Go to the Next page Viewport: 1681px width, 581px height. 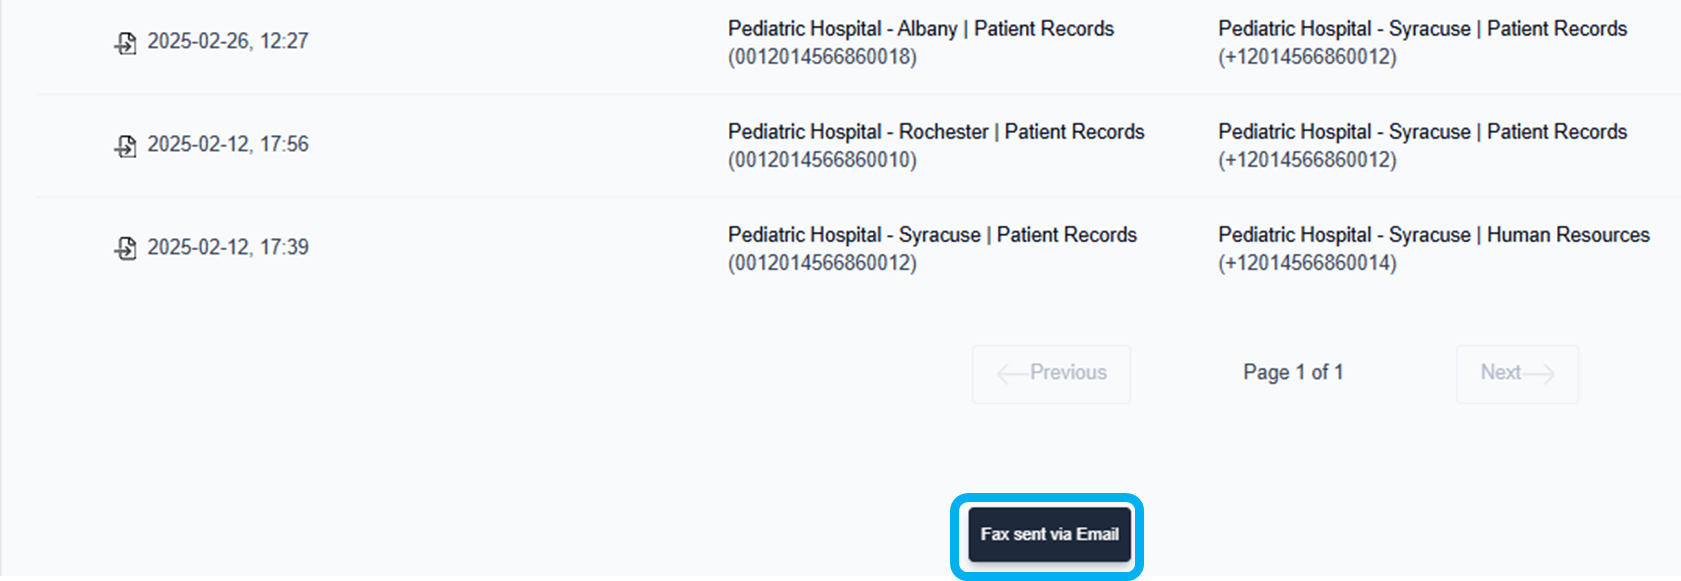[1517, 374]
